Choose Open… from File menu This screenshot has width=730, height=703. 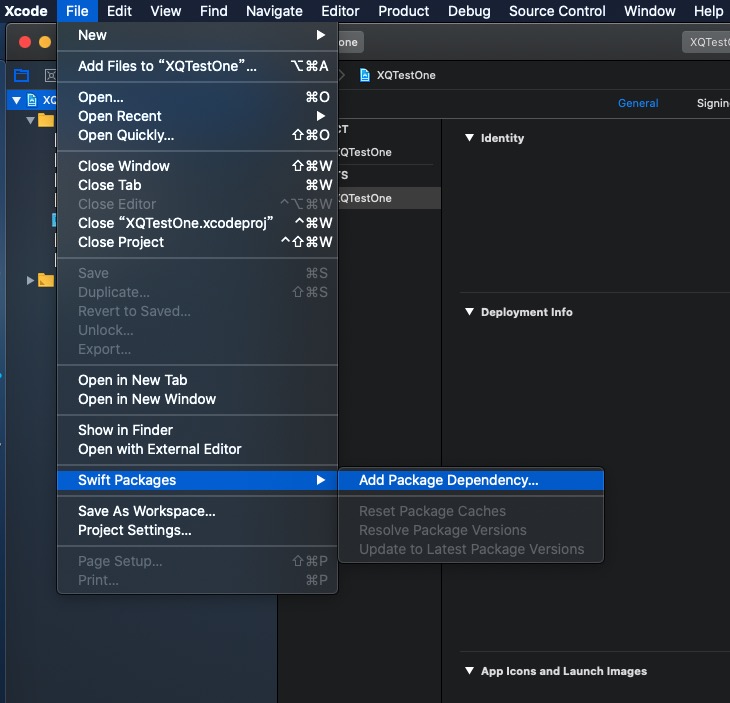(197, 97)
